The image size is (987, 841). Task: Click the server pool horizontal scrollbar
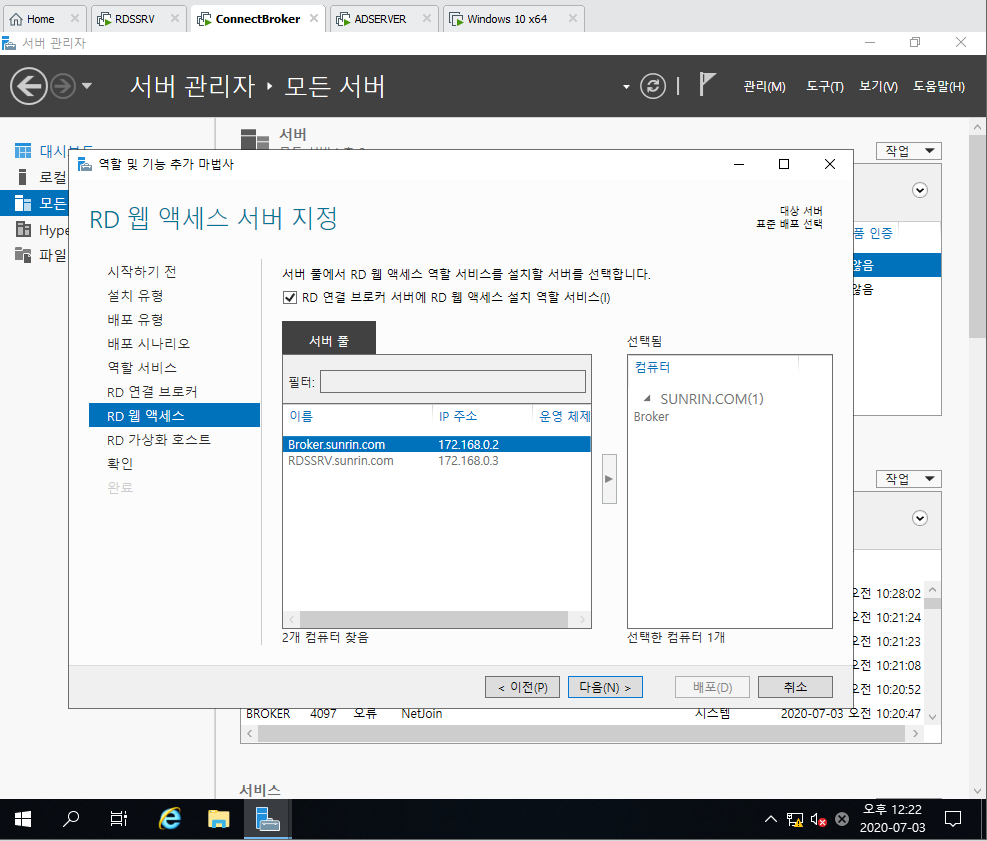click(x=434, y=619)
